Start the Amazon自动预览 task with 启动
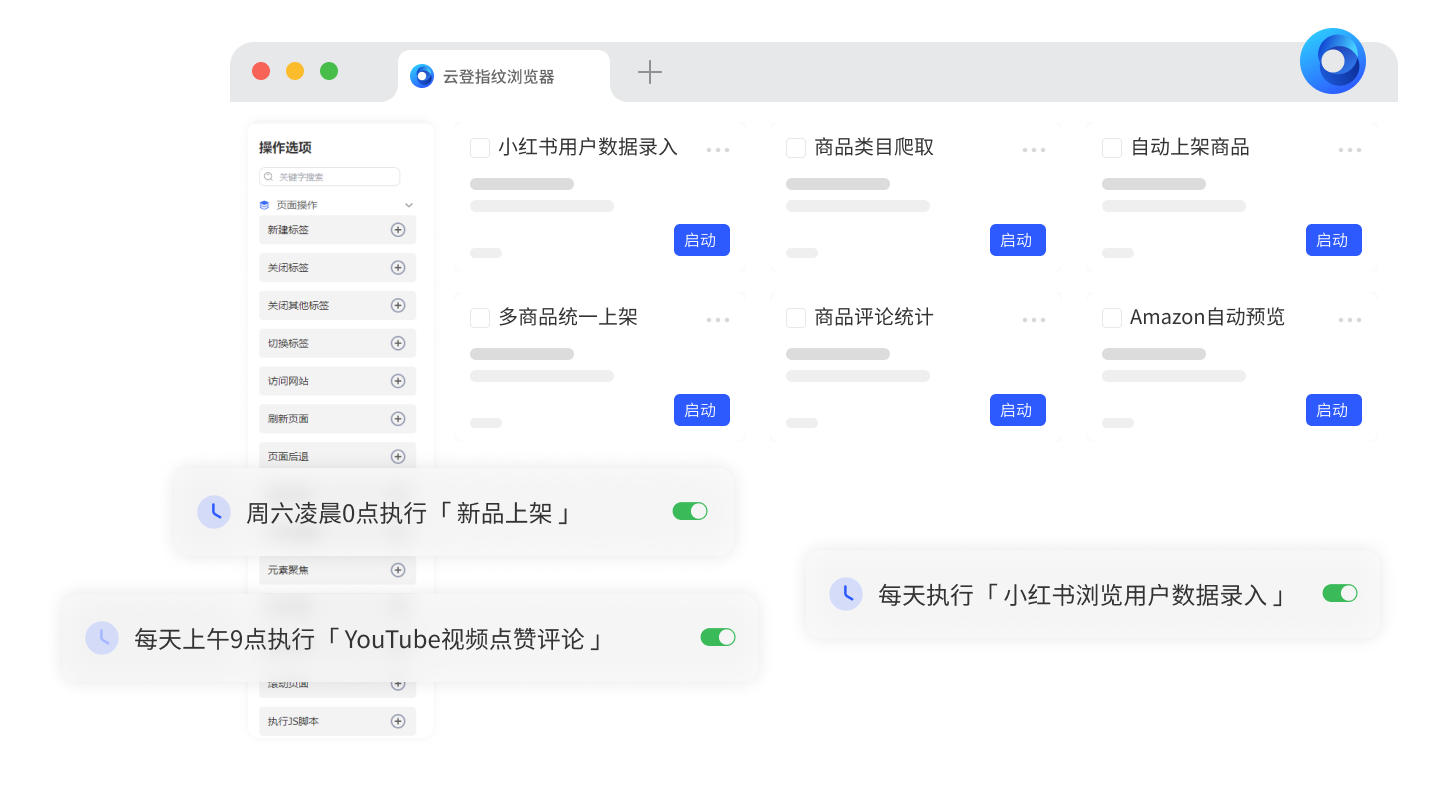This screenshot has width=1440, height=800. coord(1334,410)
